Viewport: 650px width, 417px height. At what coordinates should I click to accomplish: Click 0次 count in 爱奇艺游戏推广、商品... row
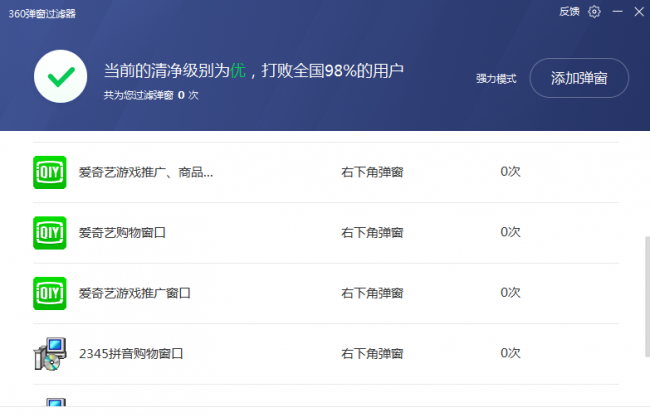point(510,171)
